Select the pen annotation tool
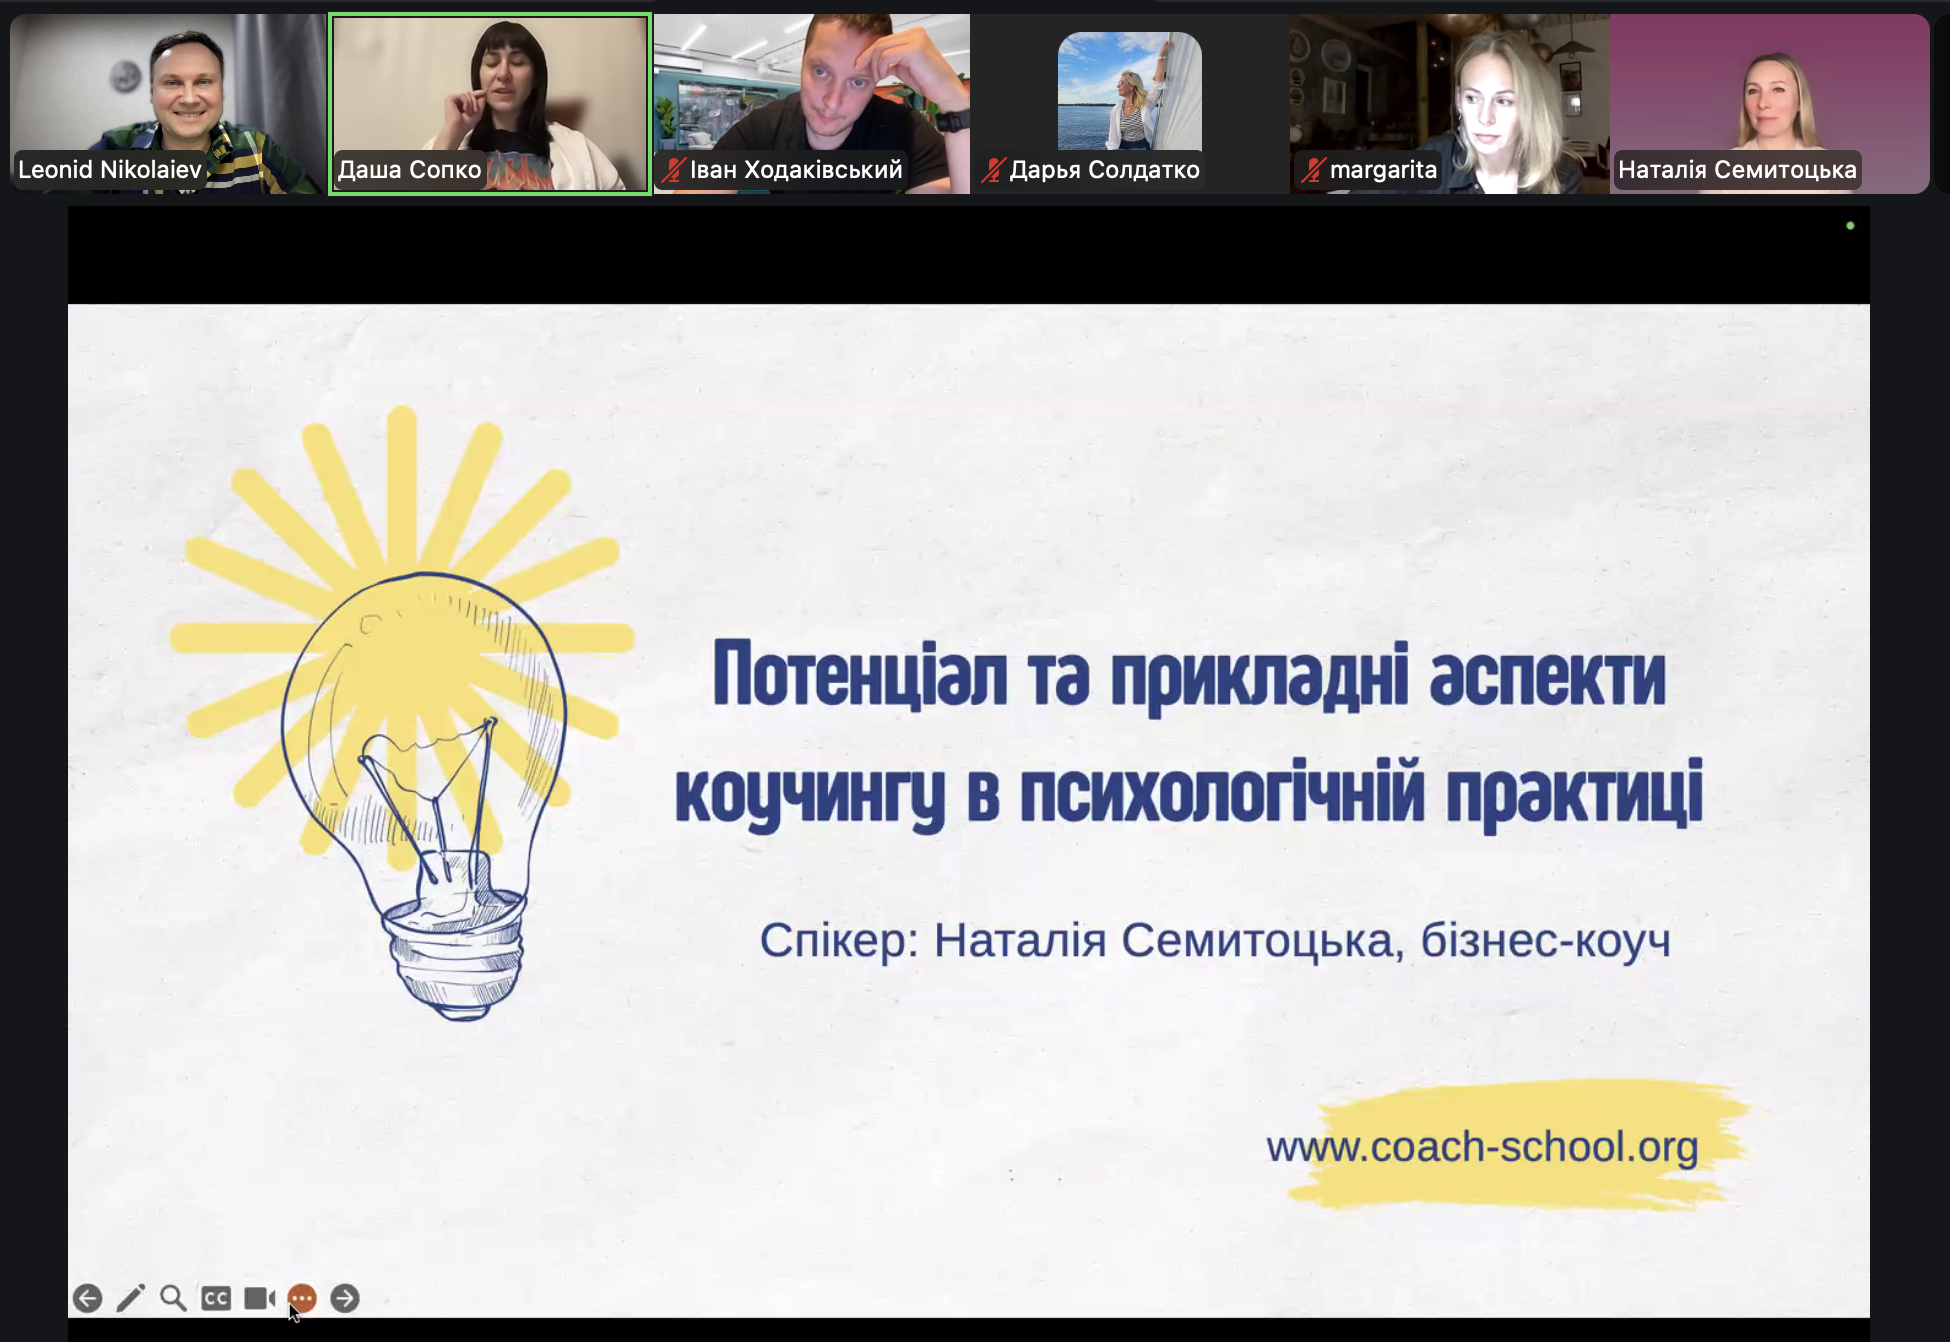Screen dimensions: 1950x1342 131,1298
